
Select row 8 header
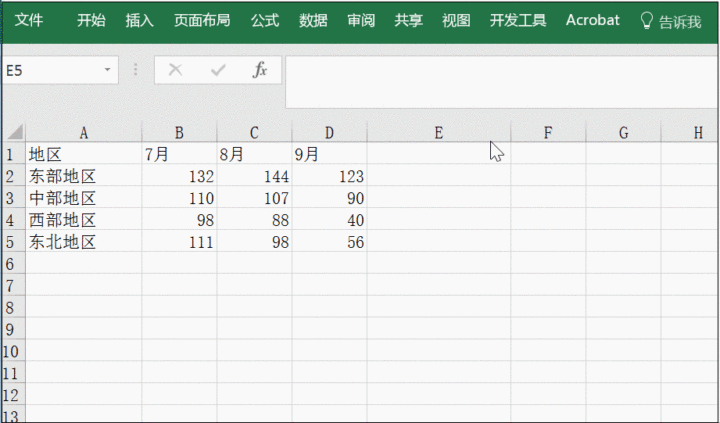[x=14, y=308]
